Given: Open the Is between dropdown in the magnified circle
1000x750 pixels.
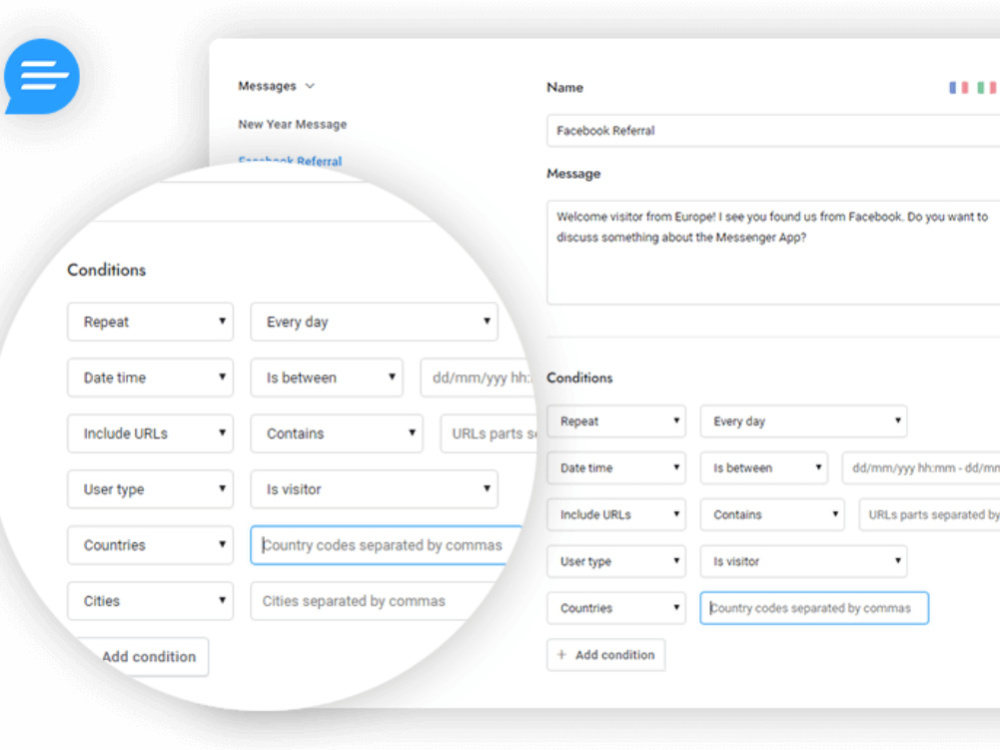Looking at the screenshot, I should (327, 378).
